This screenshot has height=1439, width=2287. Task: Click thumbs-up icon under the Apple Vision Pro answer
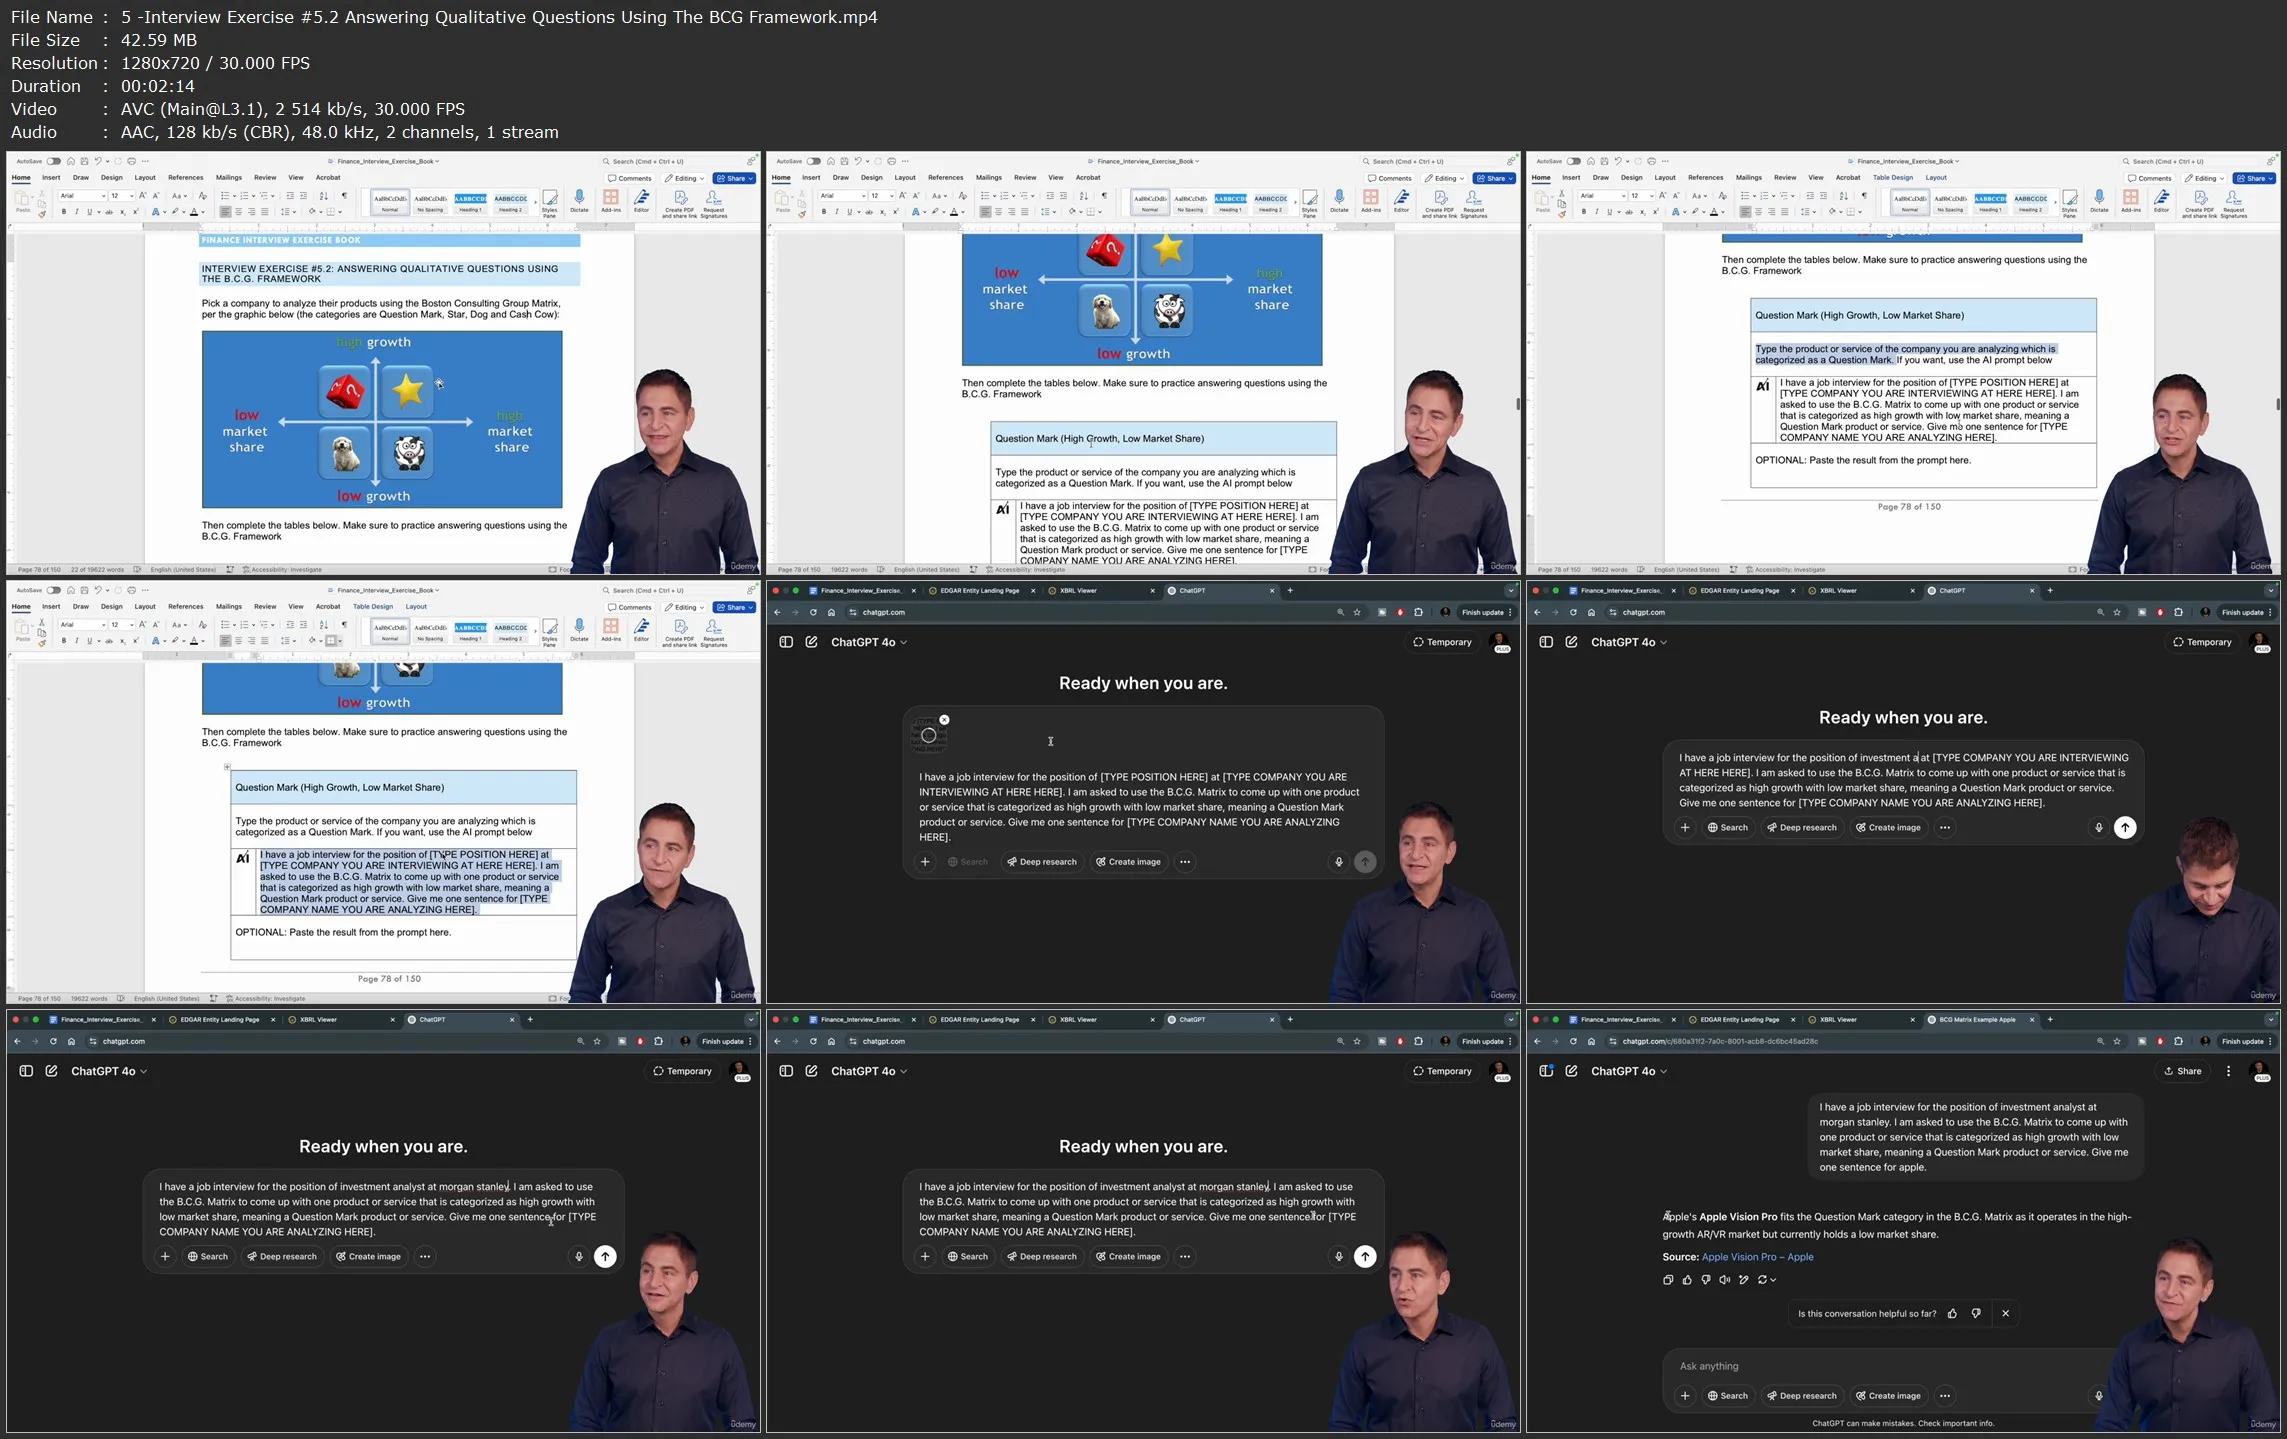click(x=1687, y=1280)
